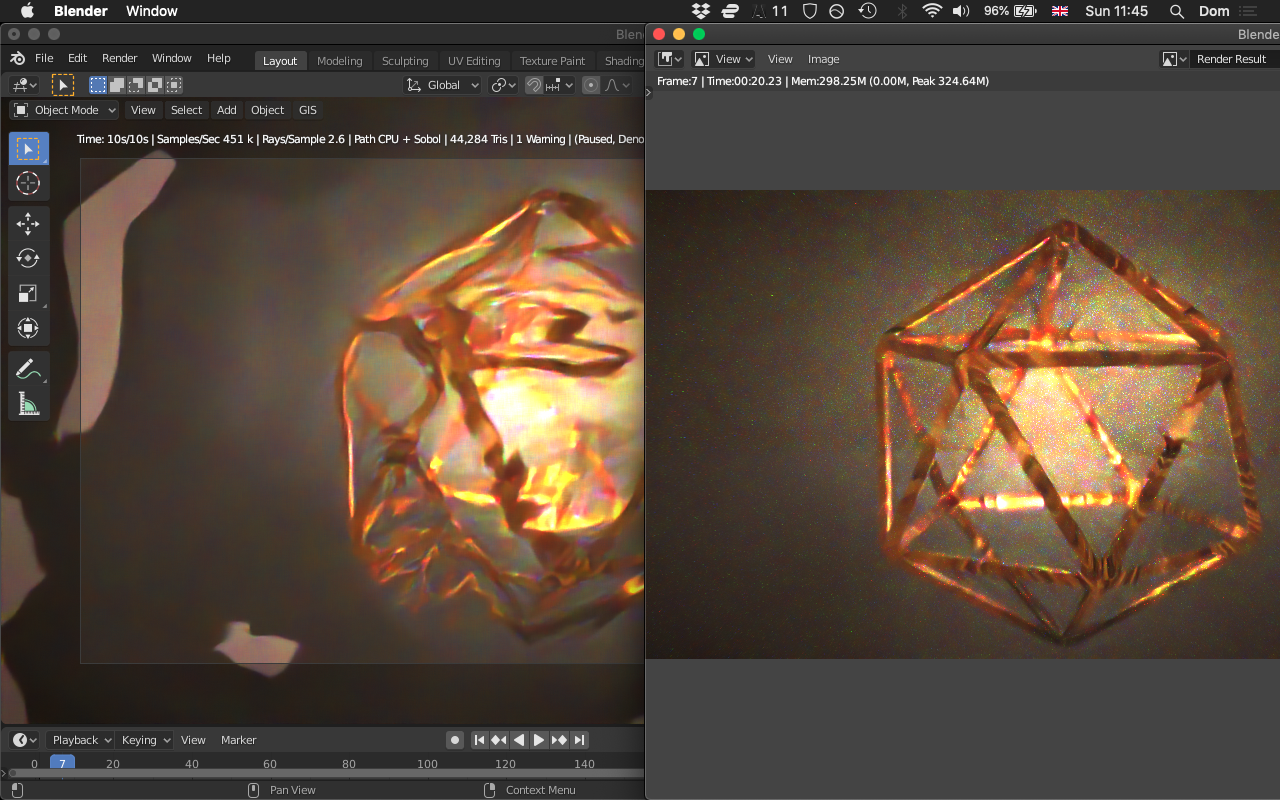Click the Select Box tool icon
Image resolution: width=1280 pixels, height=800 pixels.
coord(28,149)
